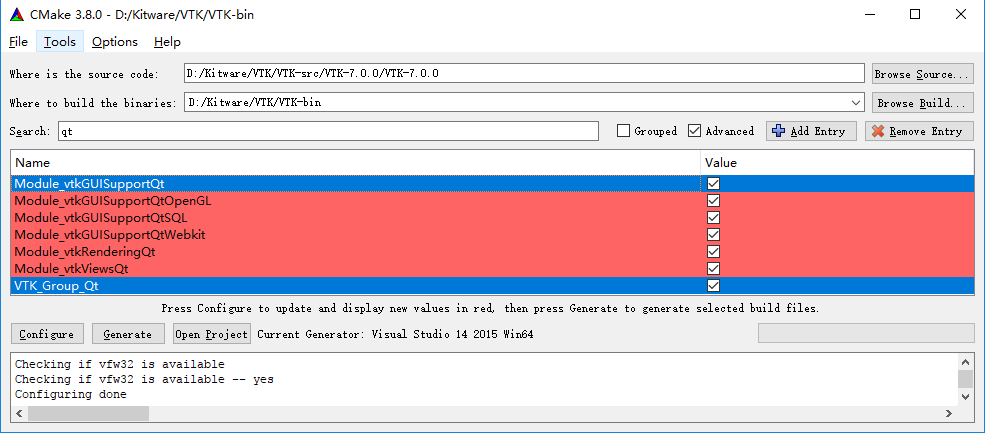Click the empty progress bar beside generator
The image size is (985, 433).
(866, 333)
